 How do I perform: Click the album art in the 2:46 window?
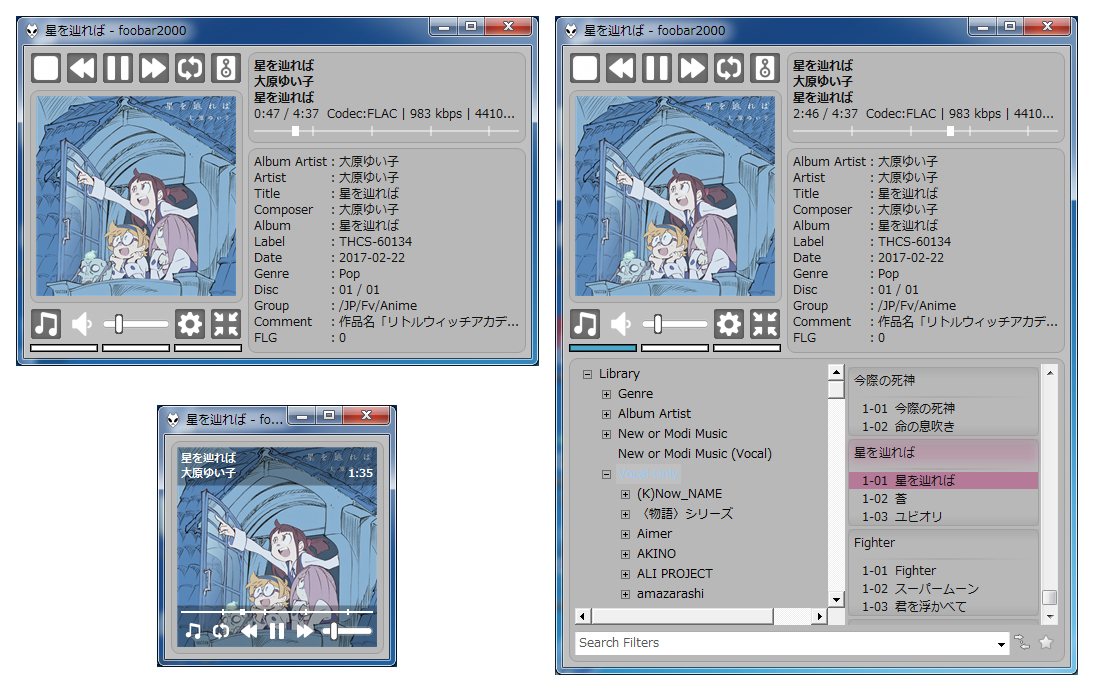pos(675,196)
